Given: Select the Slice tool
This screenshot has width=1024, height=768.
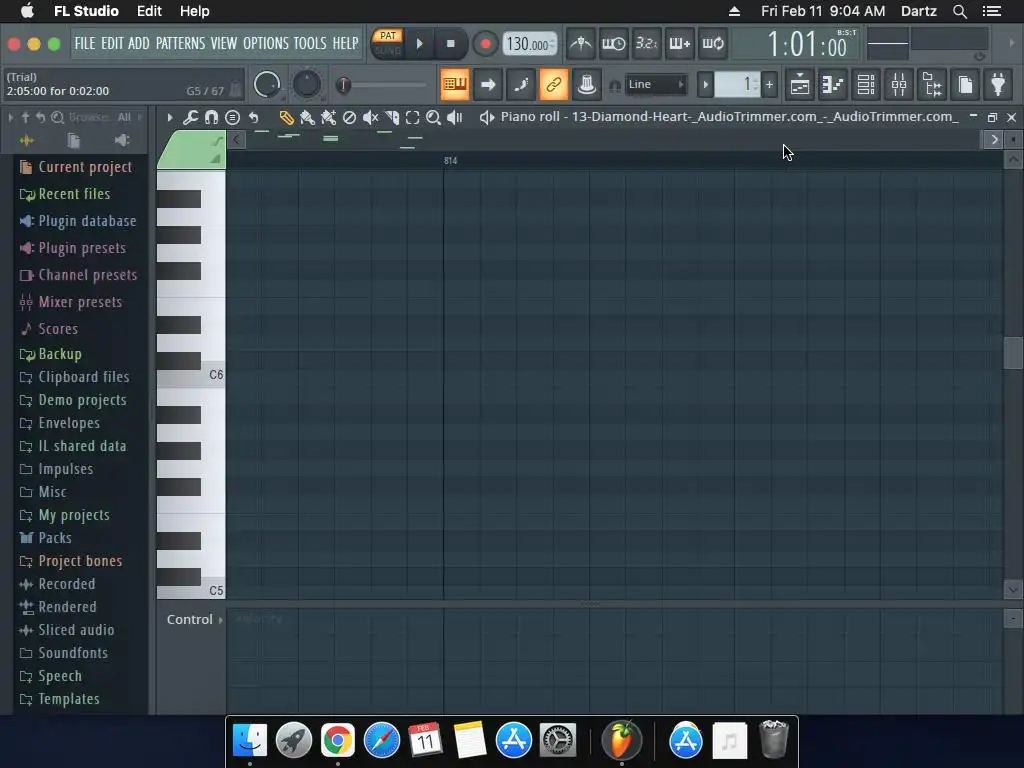Looking at the screenshot, I should [392, 118].
